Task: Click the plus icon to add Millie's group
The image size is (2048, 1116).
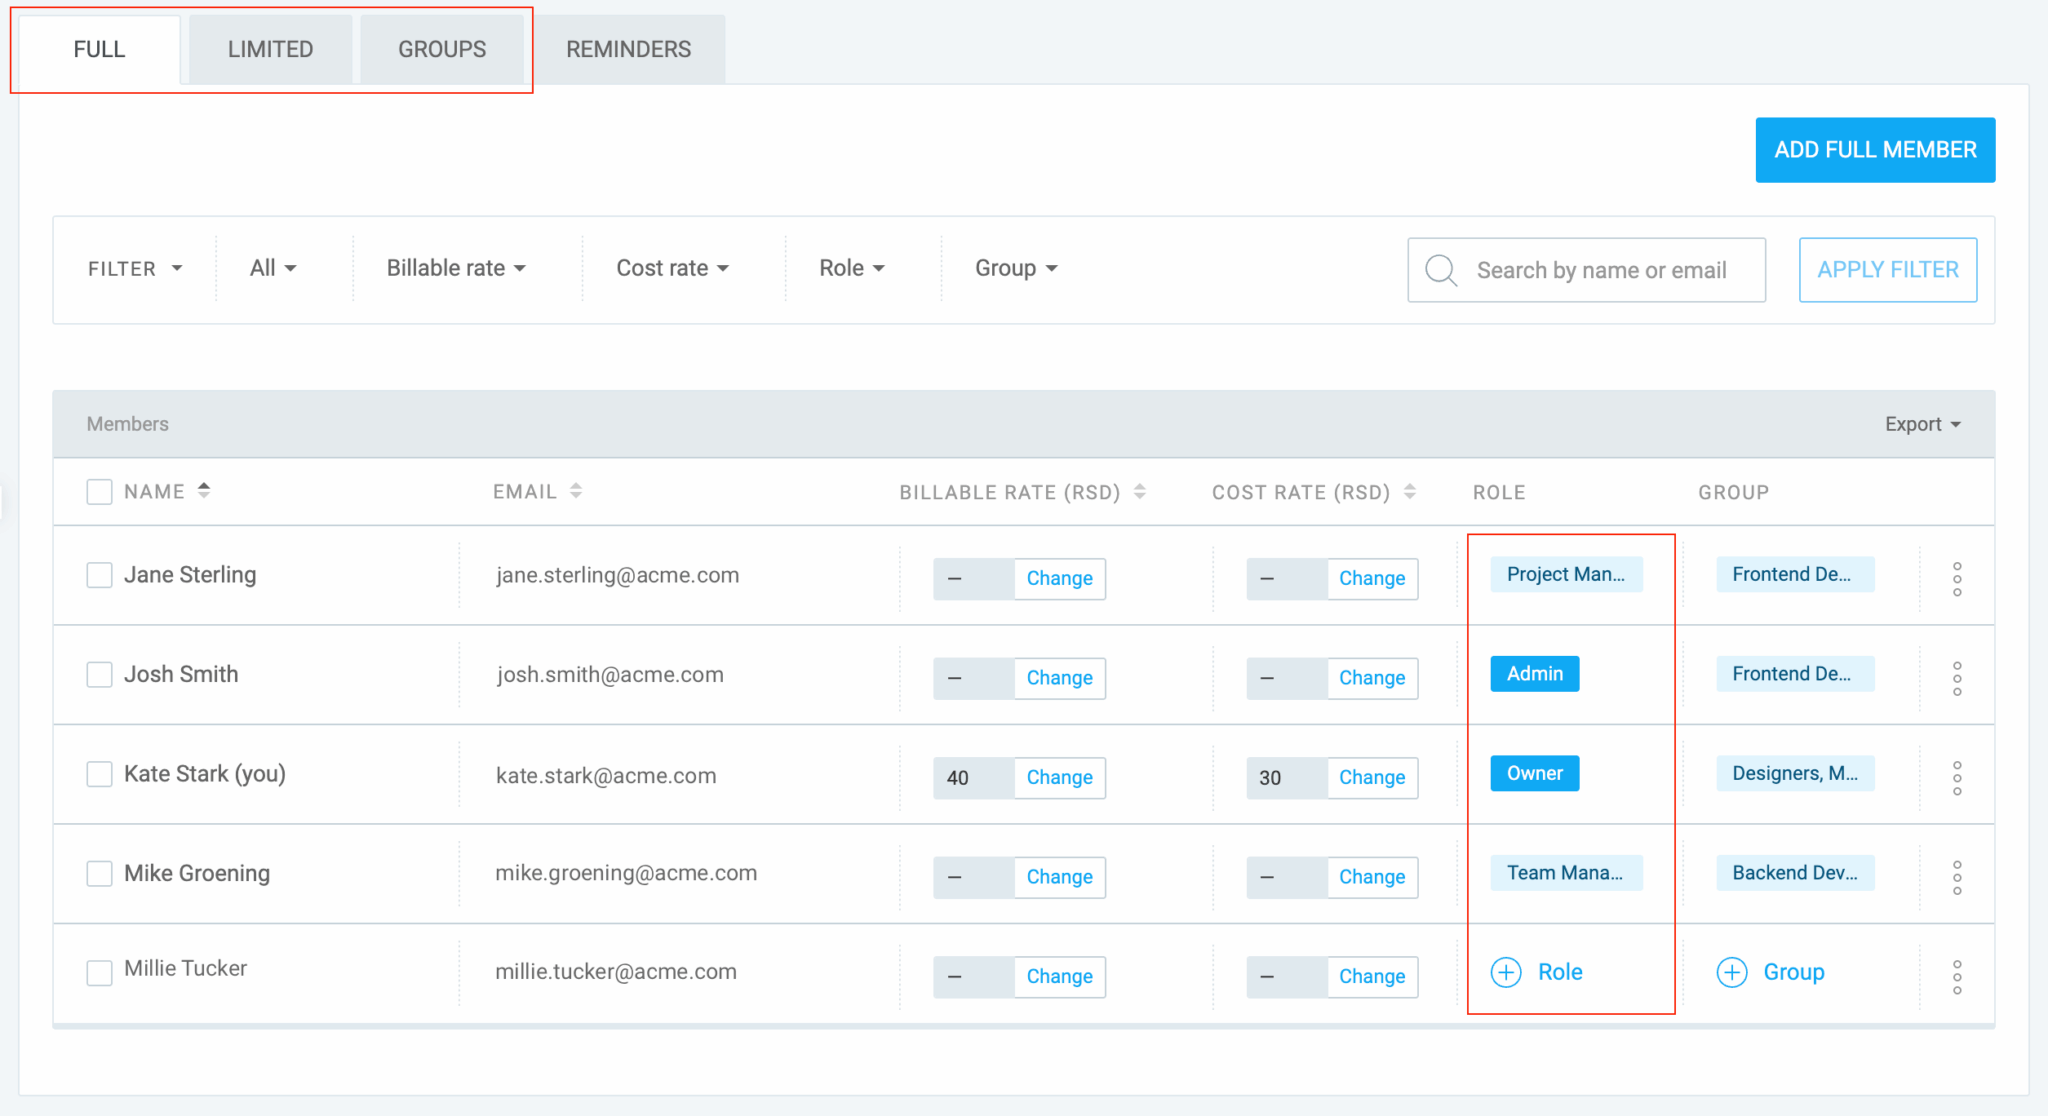Action: (1731, 972)
